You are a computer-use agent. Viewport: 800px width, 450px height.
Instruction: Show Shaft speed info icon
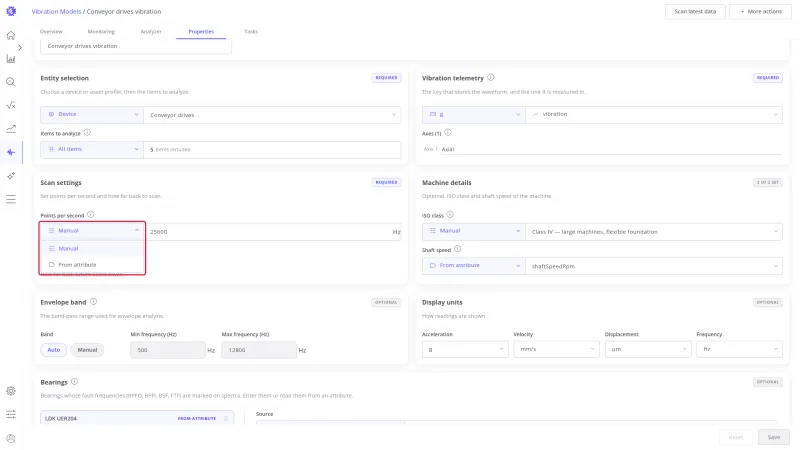point(457,249)
